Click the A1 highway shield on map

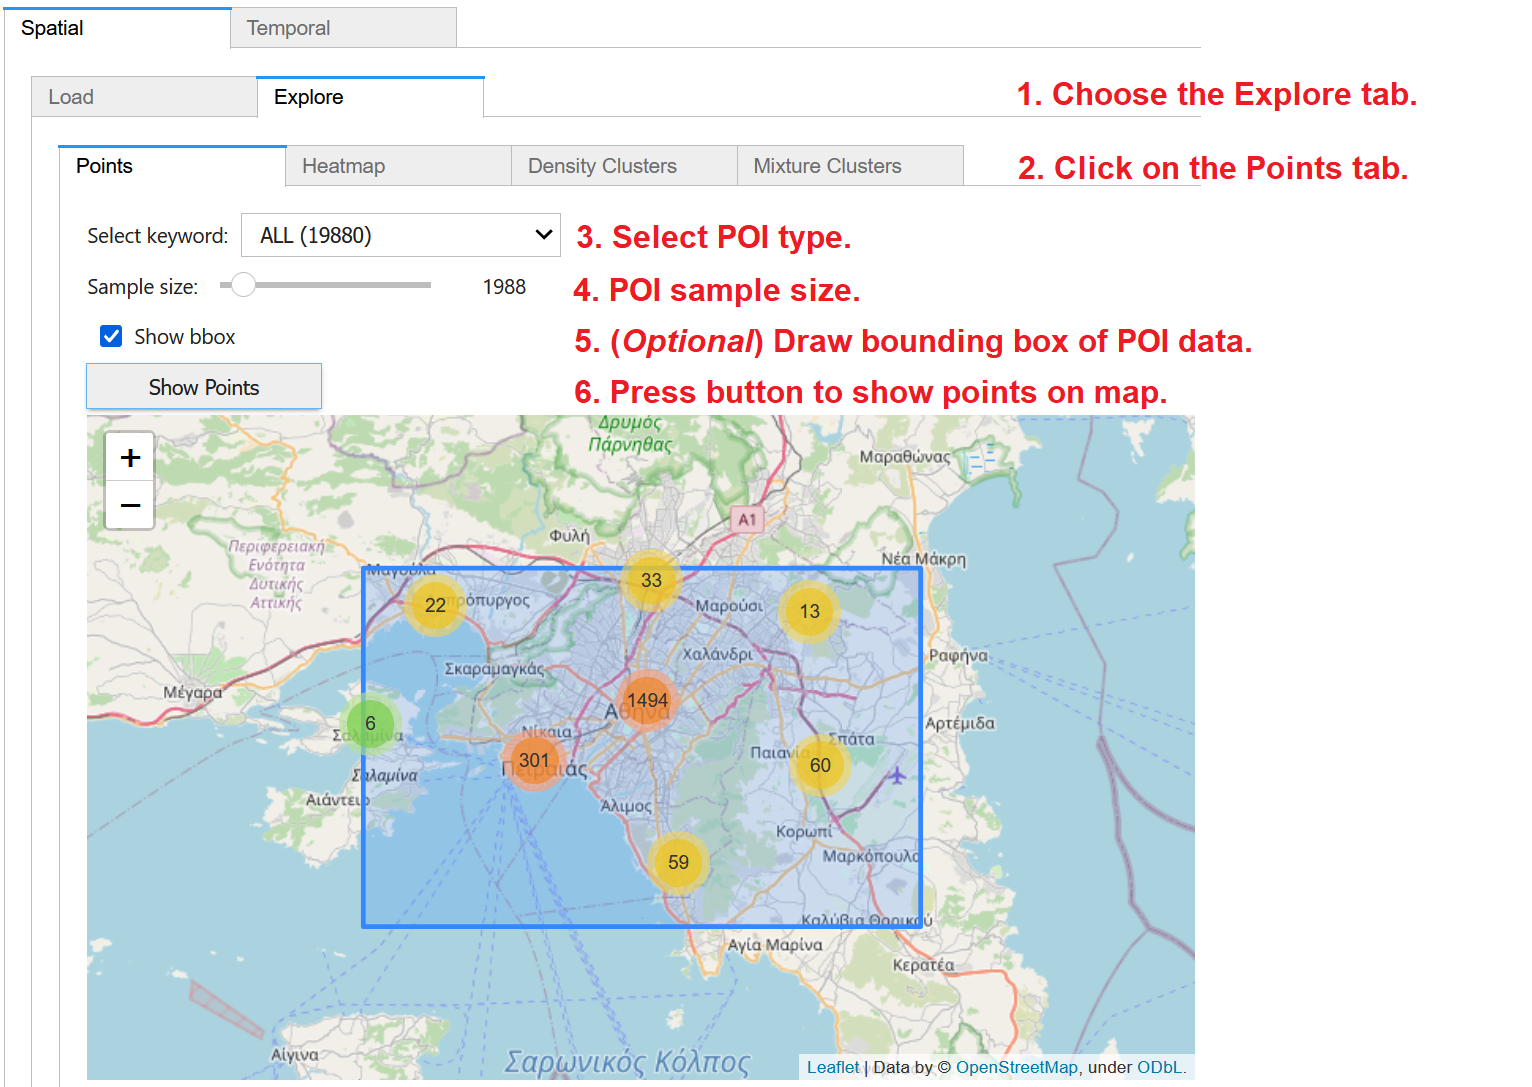(x=747, y=519)
